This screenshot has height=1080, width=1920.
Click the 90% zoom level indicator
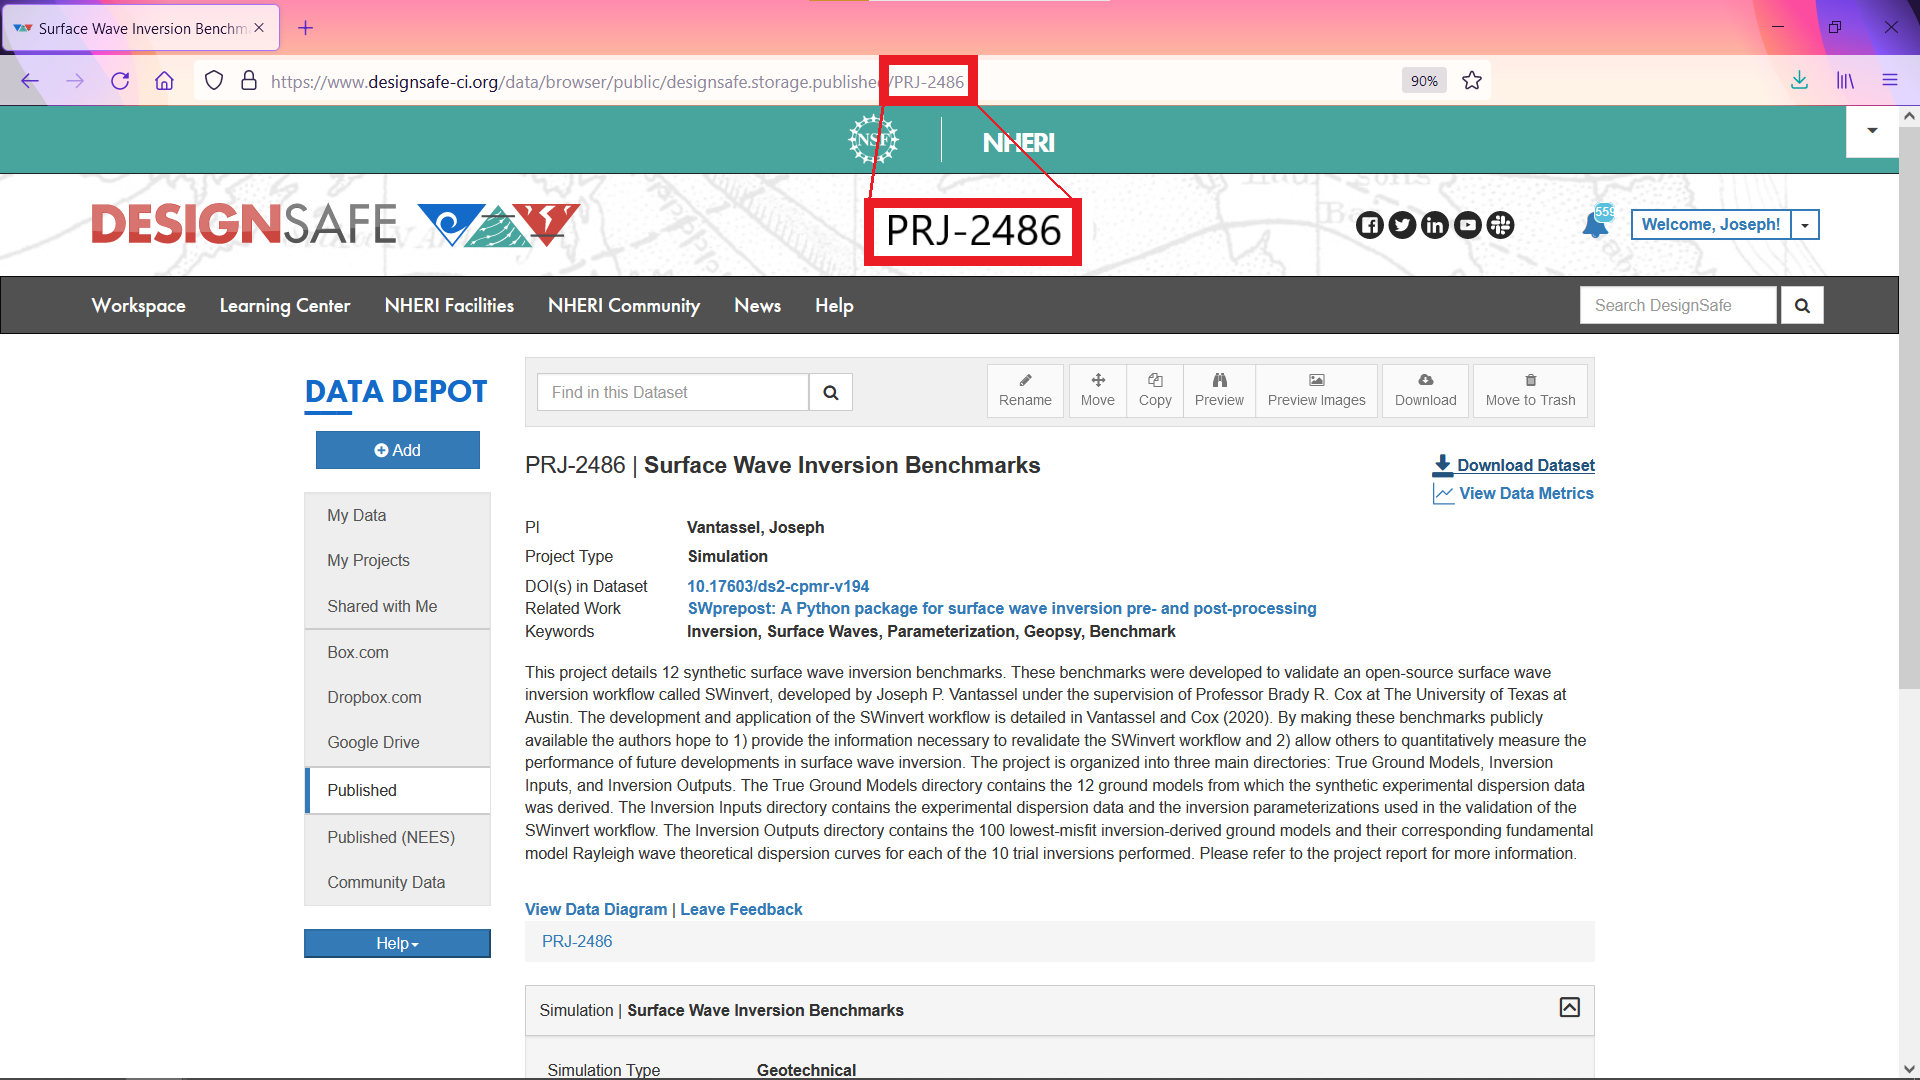pyautogui.click(x=1424, y=81)
